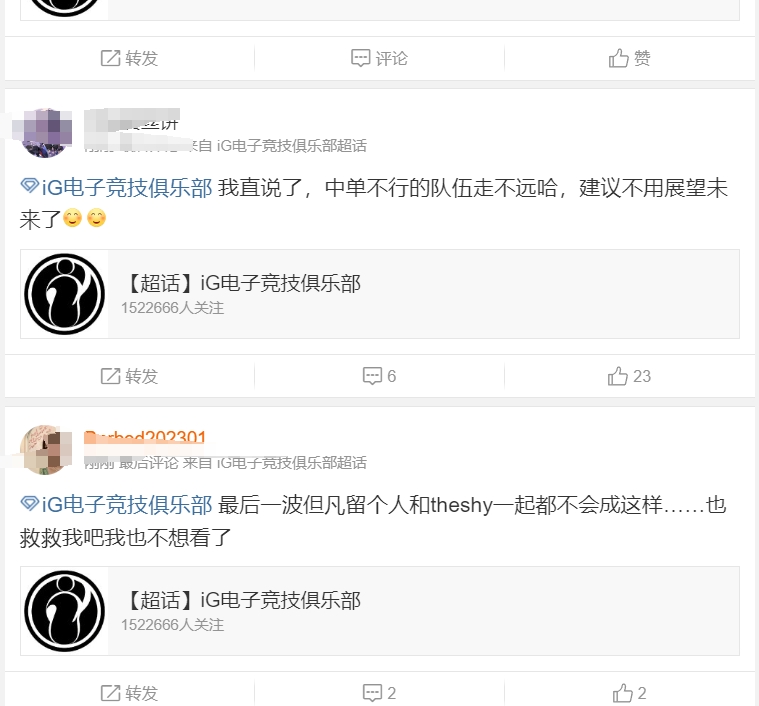Open orange username ending in 202301

[x=145, y=437]
